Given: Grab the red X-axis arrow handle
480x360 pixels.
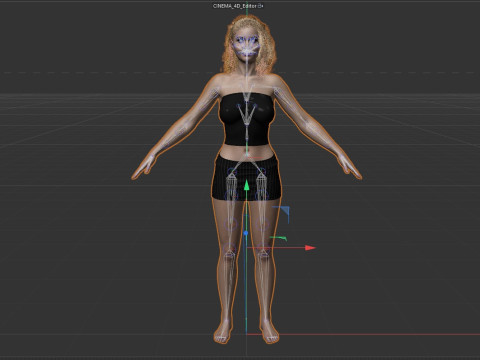Looking at the screenshot, I should coord(310,248).
